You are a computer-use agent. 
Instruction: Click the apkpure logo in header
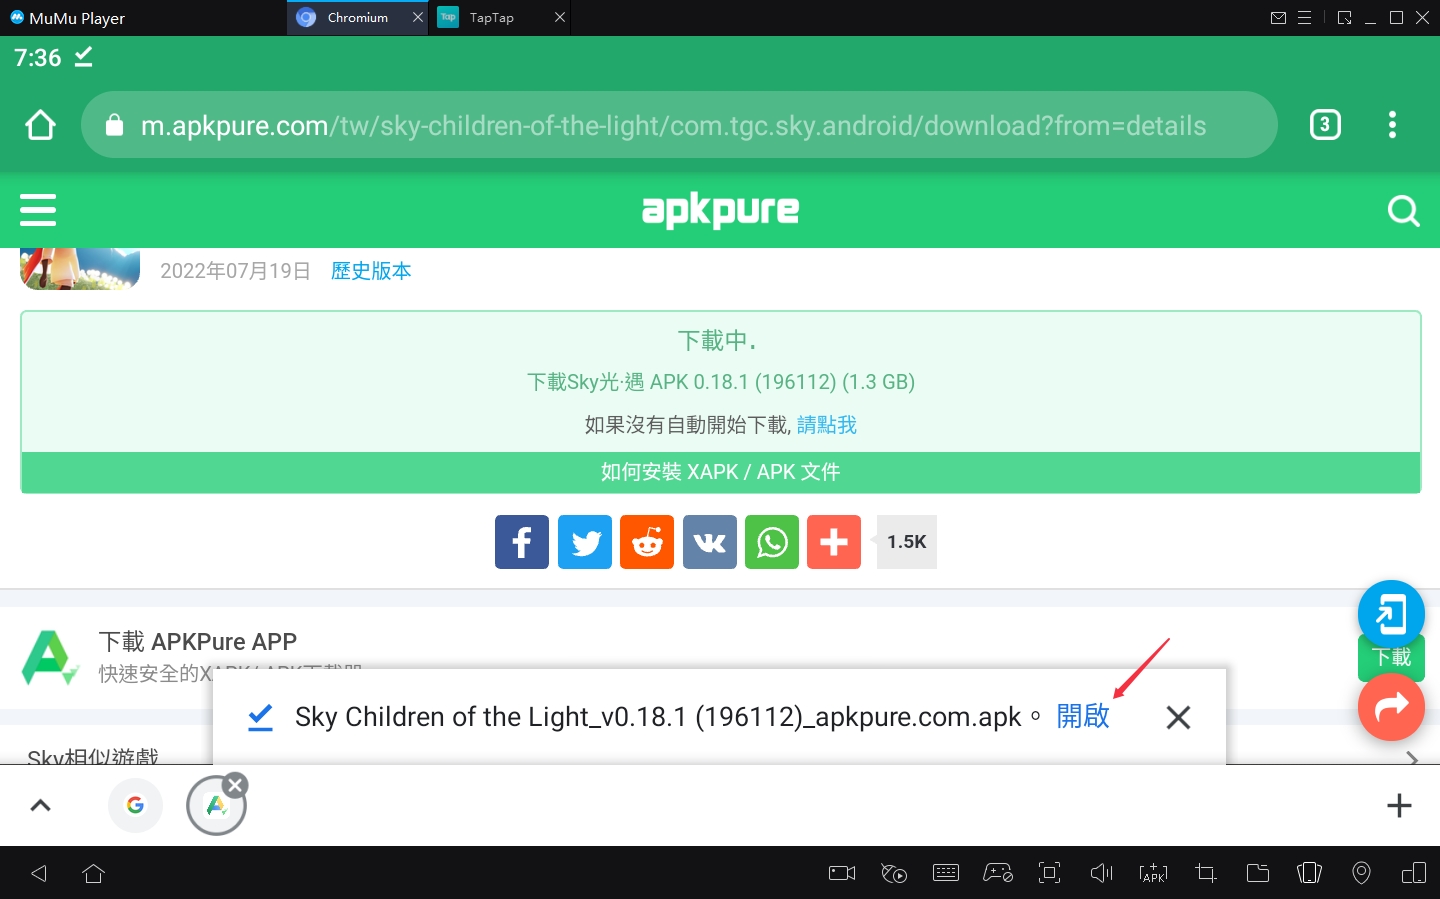click(x=720, y=210)
